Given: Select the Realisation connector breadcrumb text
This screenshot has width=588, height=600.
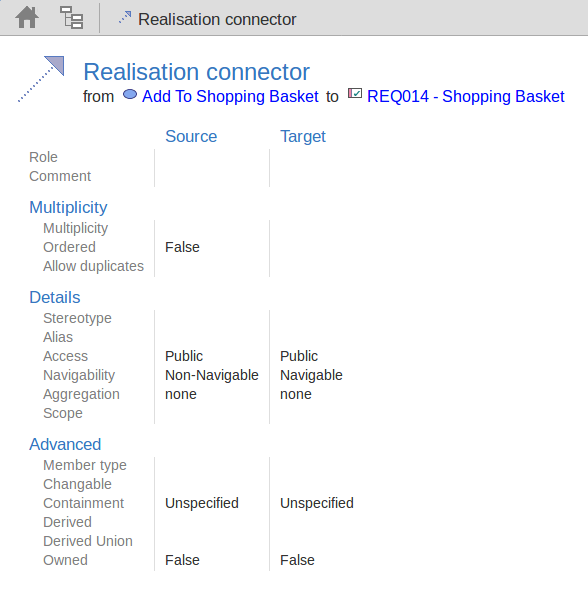Looking at the screenshot, I should tap(217, 19).
